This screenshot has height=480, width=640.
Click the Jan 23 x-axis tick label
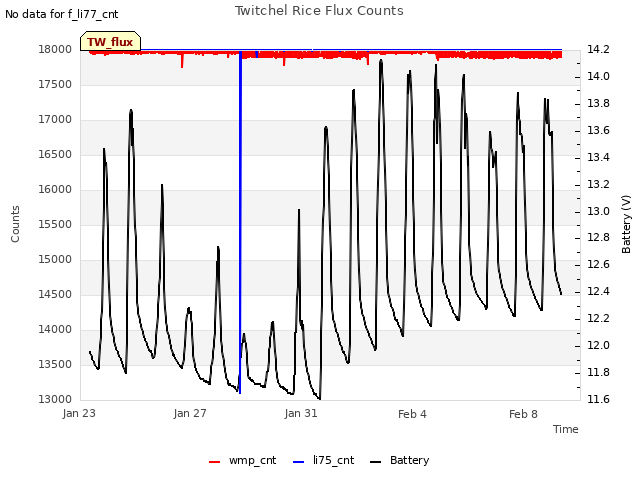click(x=79, y=413)
